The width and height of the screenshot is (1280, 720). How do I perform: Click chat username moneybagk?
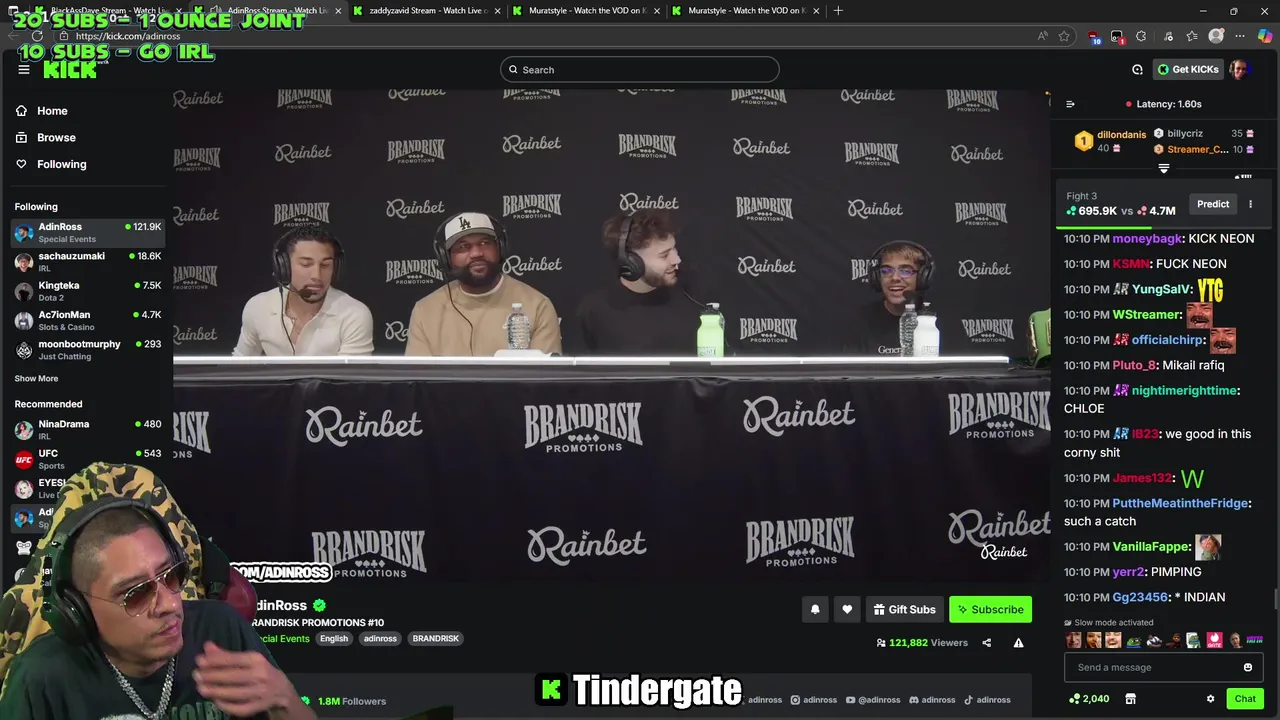[x=1147, y=239]
